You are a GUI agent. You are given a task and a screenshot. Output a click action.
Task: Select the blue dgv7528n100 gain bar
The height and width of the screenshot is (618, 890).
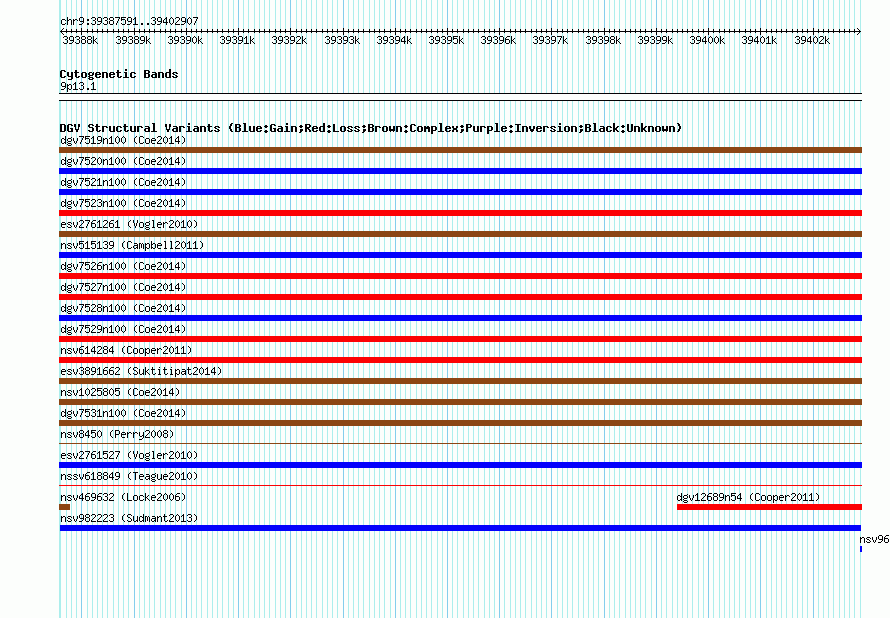coord(460,318)
